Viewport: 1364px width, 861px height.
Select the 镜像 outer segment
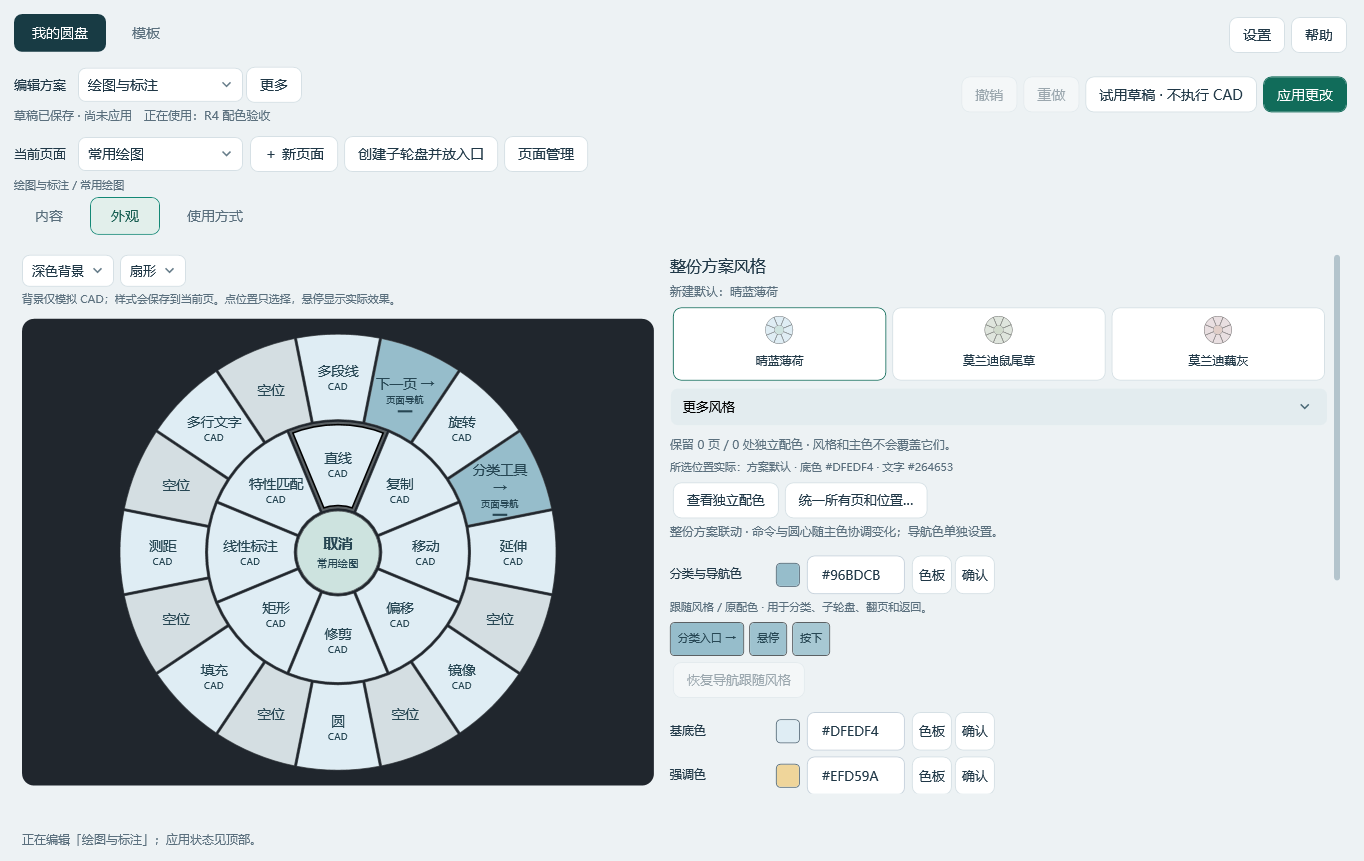[x=462, y=676]
